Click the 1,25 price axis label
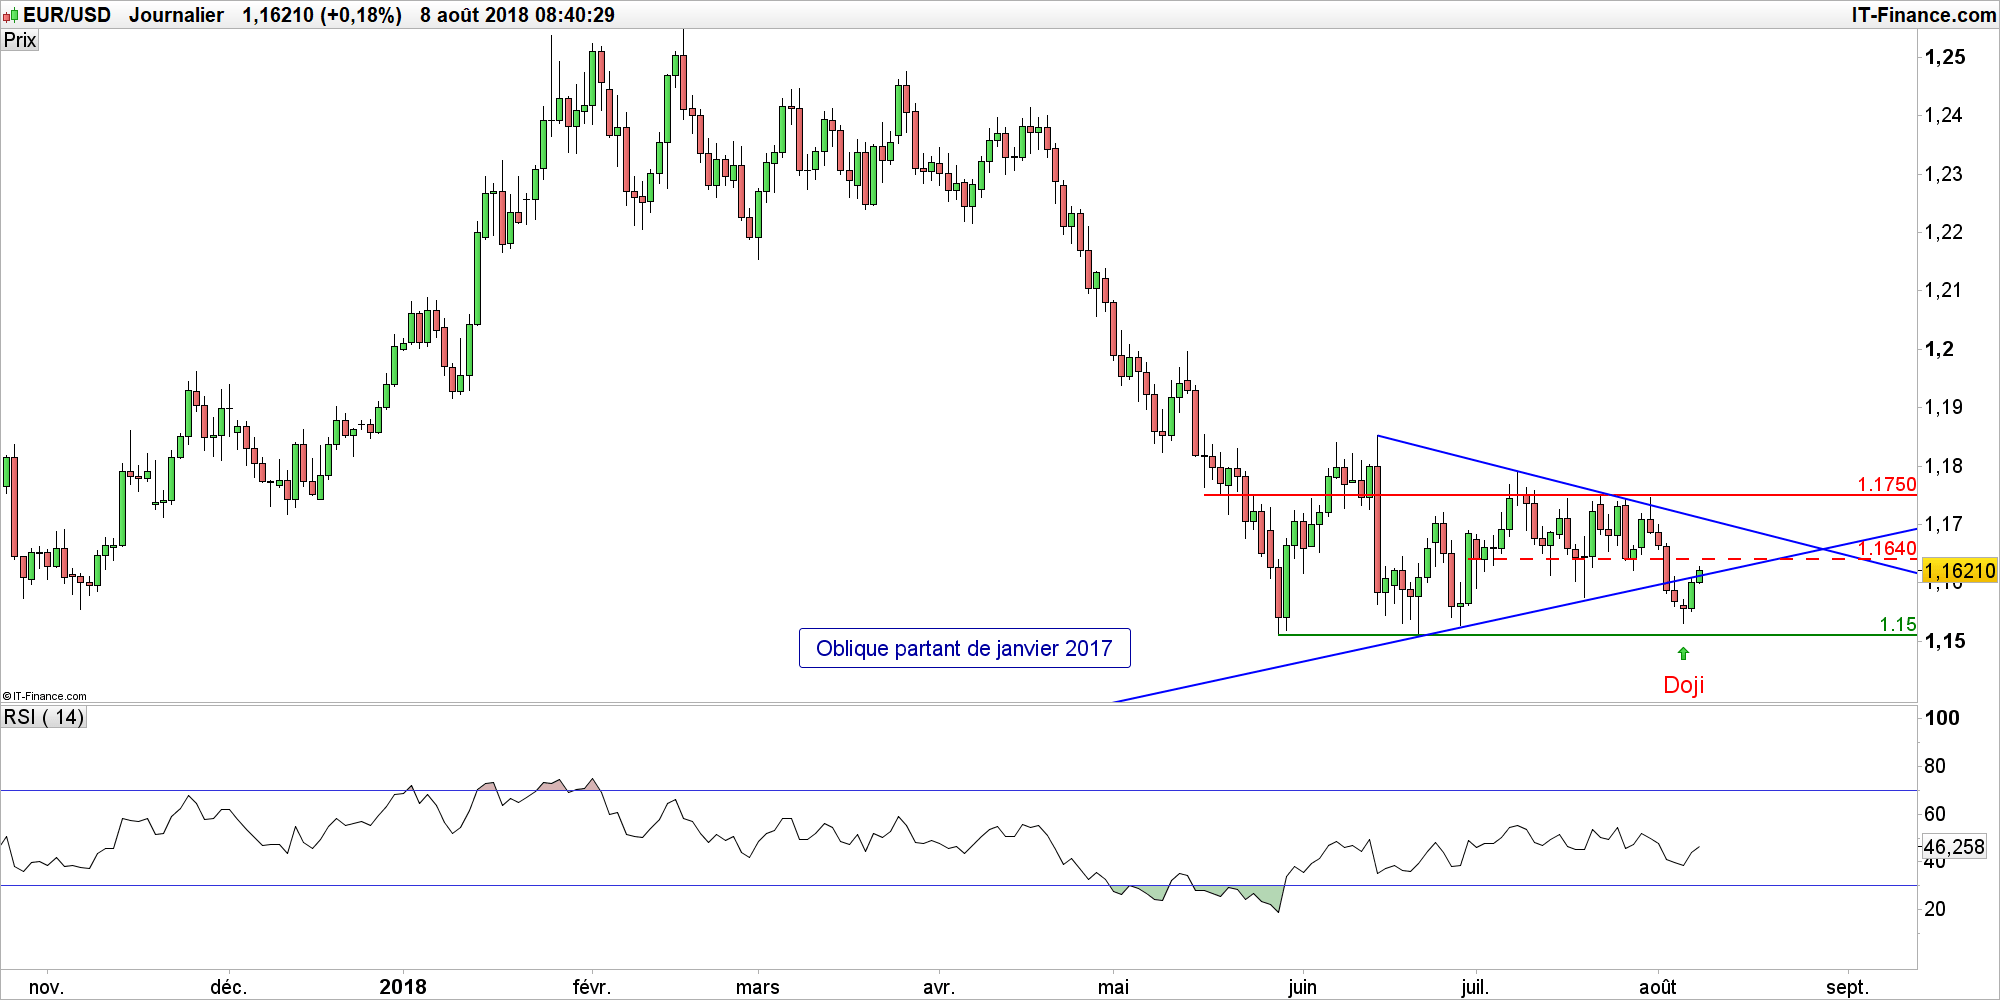This screenshot has height=1000, width=2000. 1945,57
